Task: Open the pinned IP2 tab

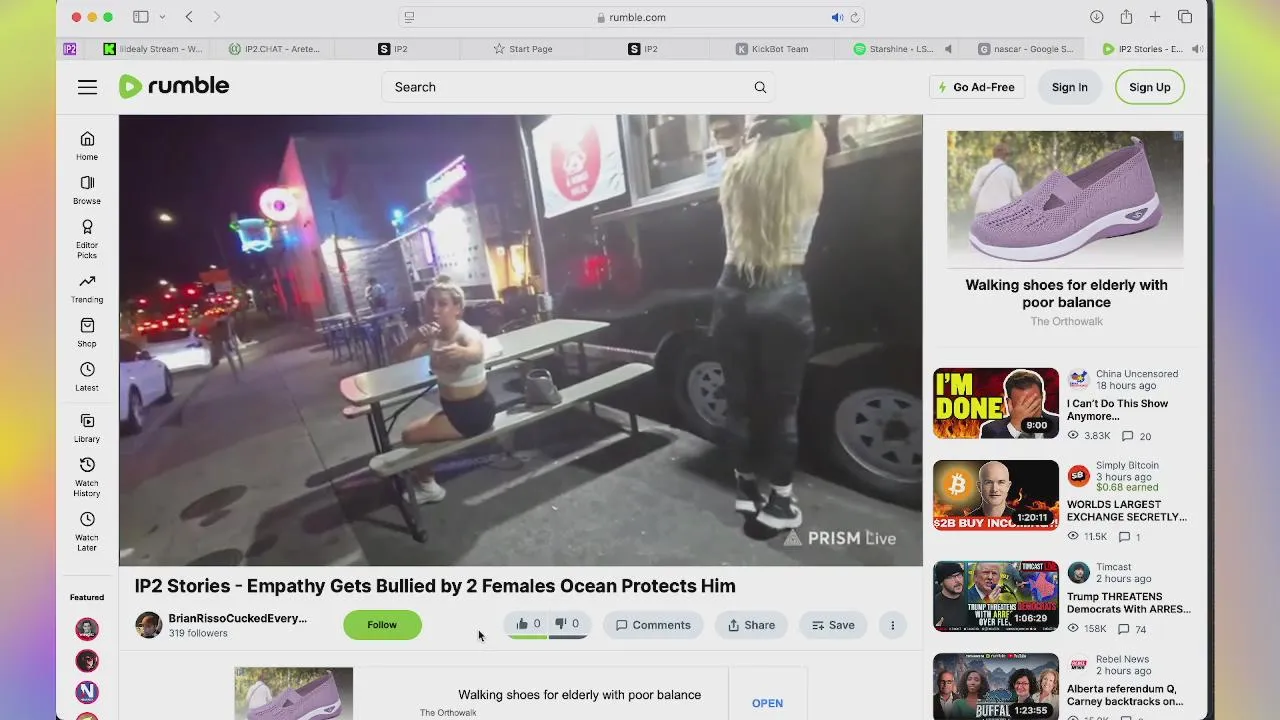Action: point(70,48)
